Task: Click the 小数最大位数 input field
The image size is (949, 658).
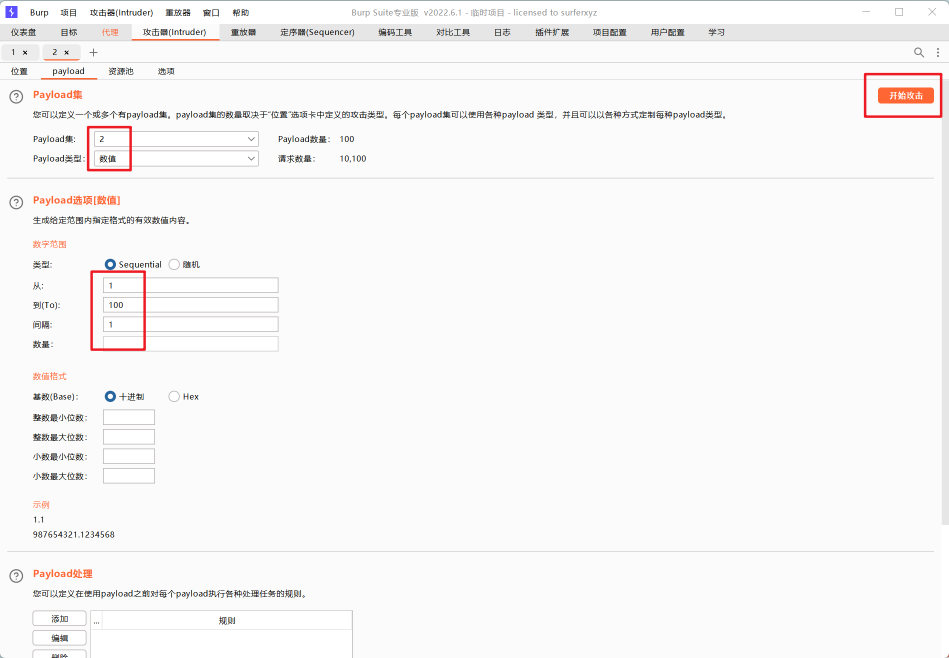Action: click(129, 476)
